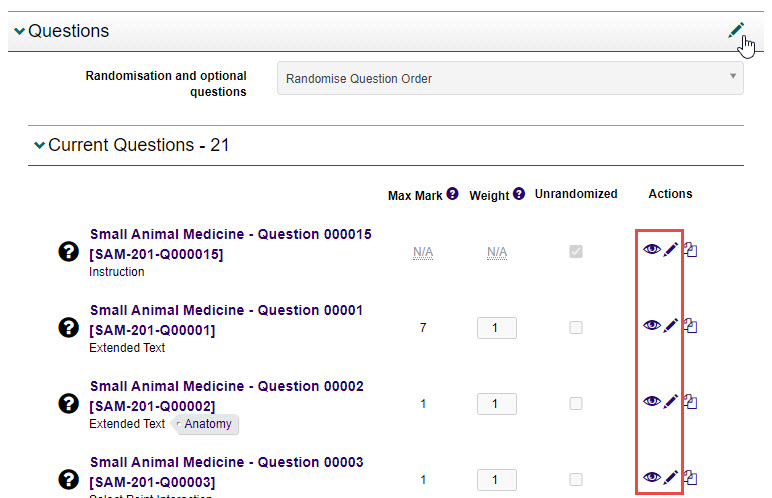The height and width of the screenshot is (498, 772).
Task: Check the Unrandomized box for Question 00003
Action: (576, 479)
